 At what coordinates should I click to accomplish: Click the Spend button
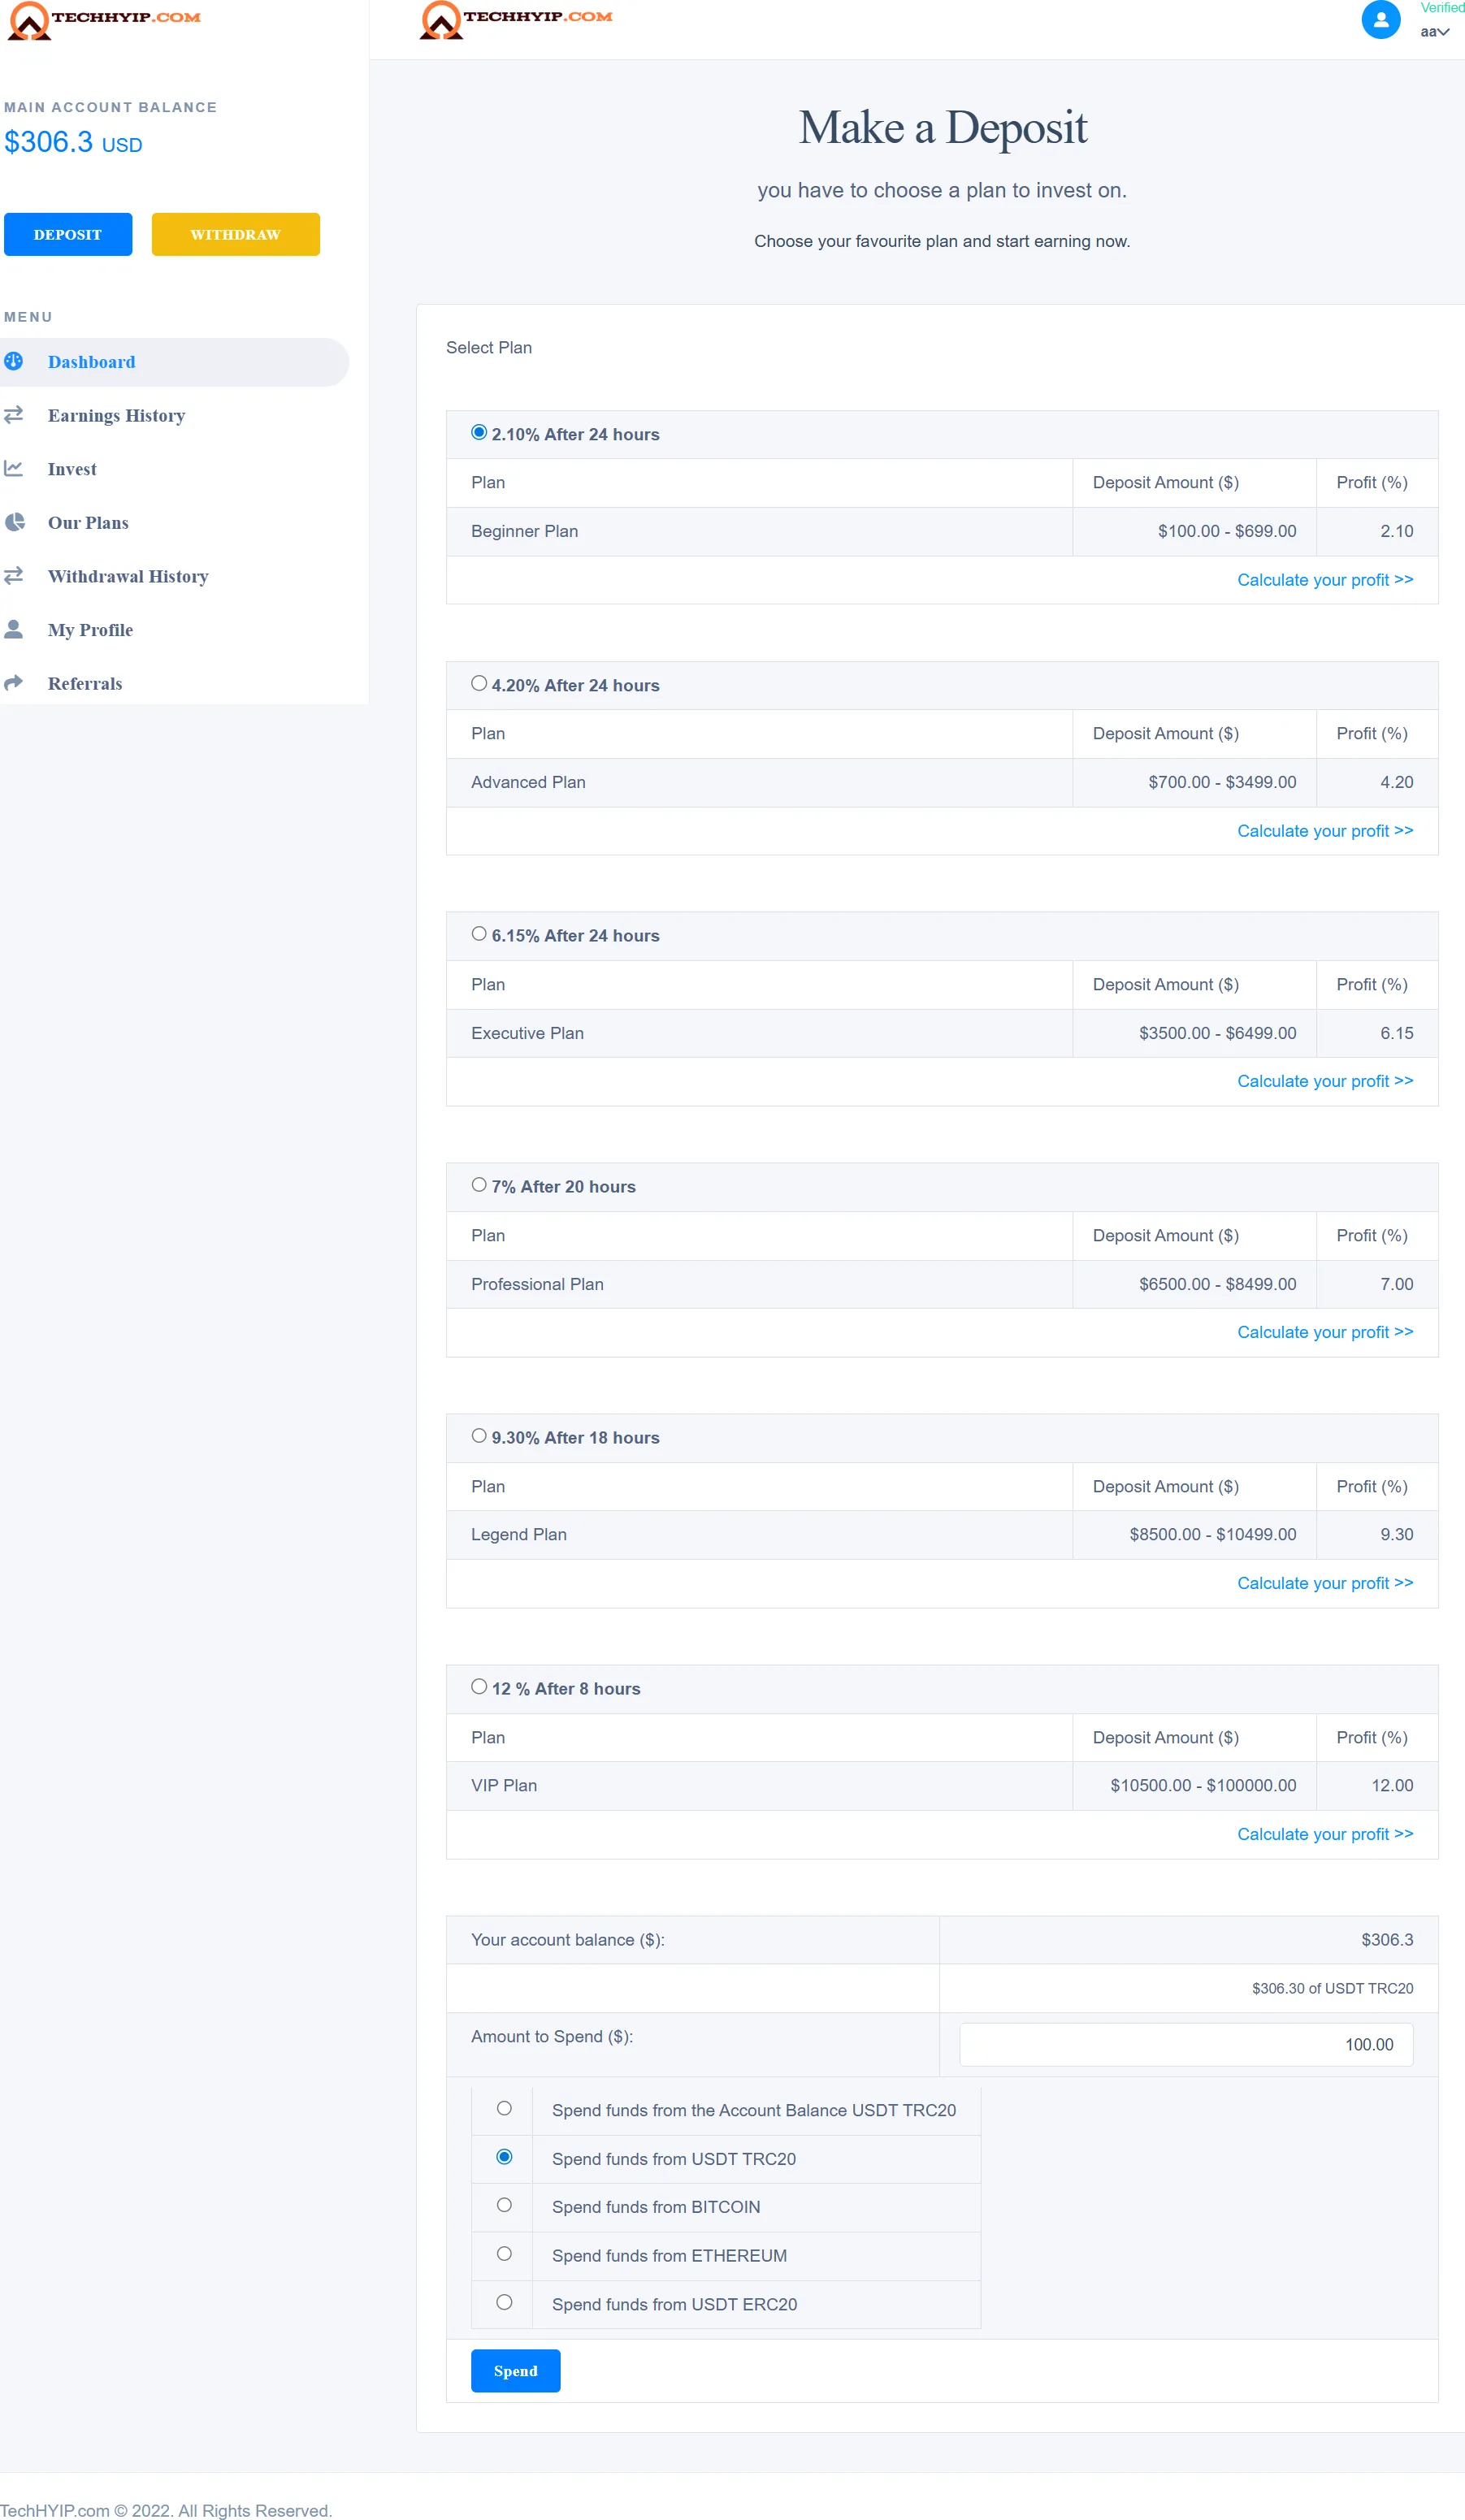[x=515, y=2371]
